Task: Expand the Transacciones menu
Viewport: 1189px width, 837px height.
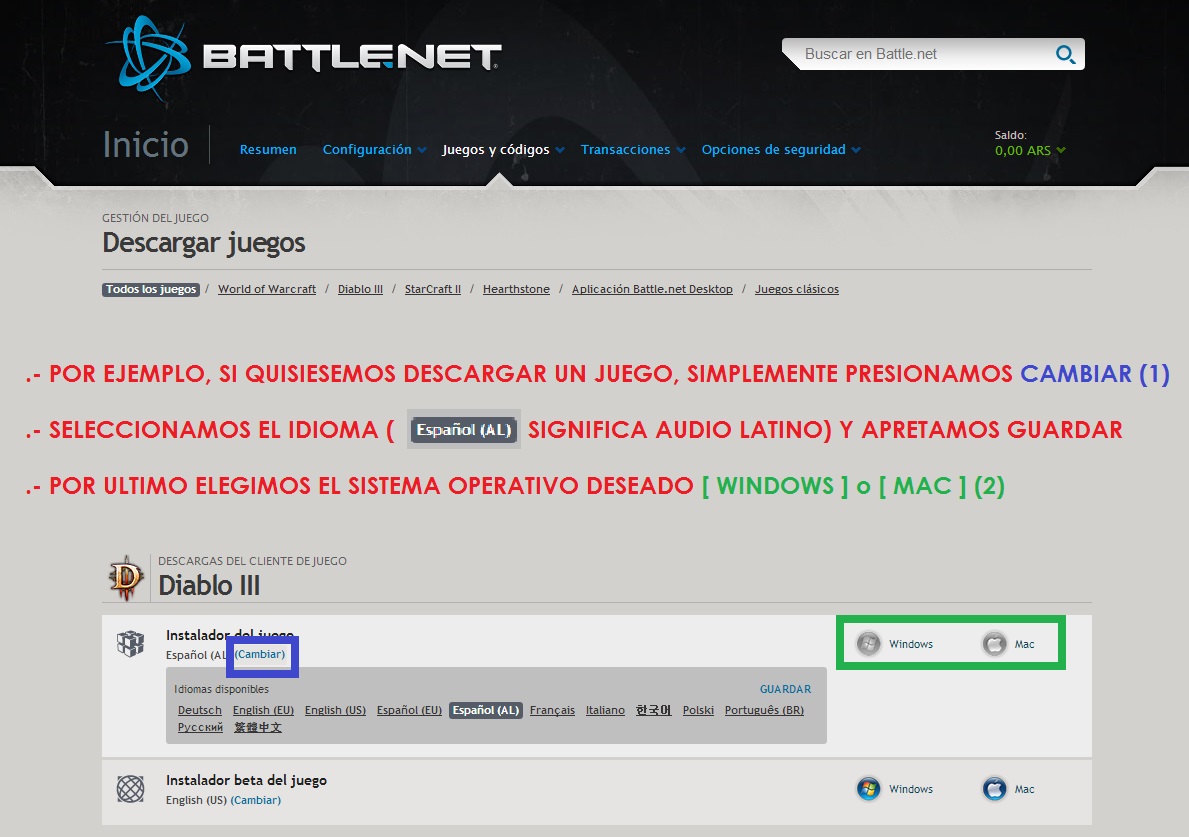Action: pos(633,149)
